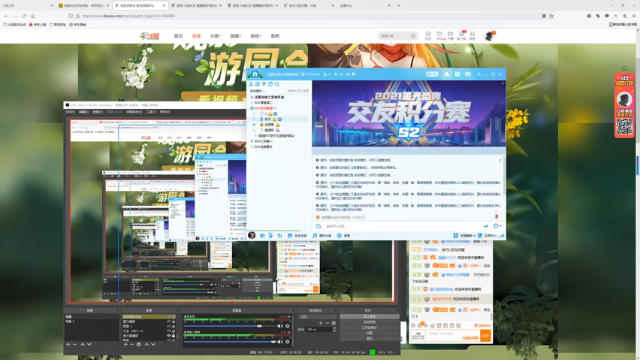Move scene up in OBS Scenes panel
Screen dimensions: 640x360
[x=82, y=344]
